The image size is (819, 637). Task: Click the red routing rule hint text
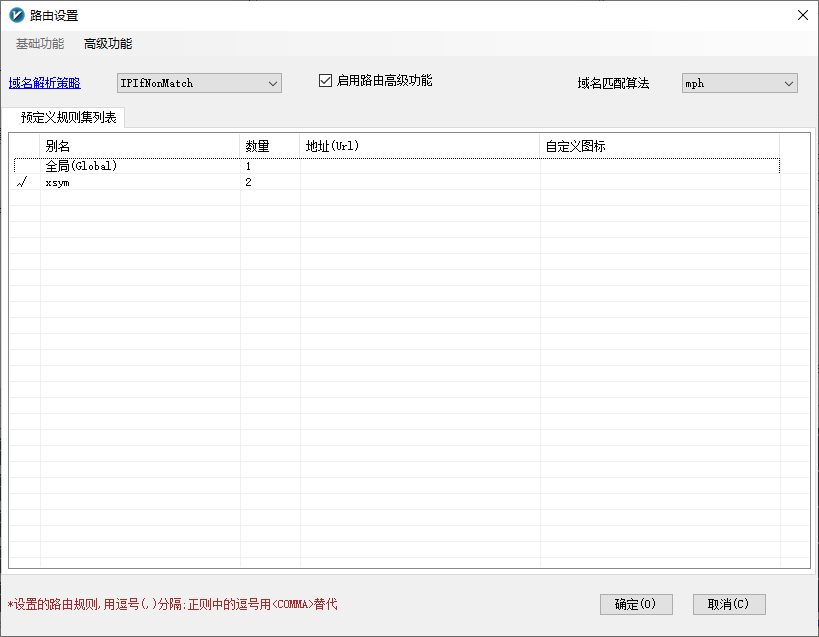[172, 605]
